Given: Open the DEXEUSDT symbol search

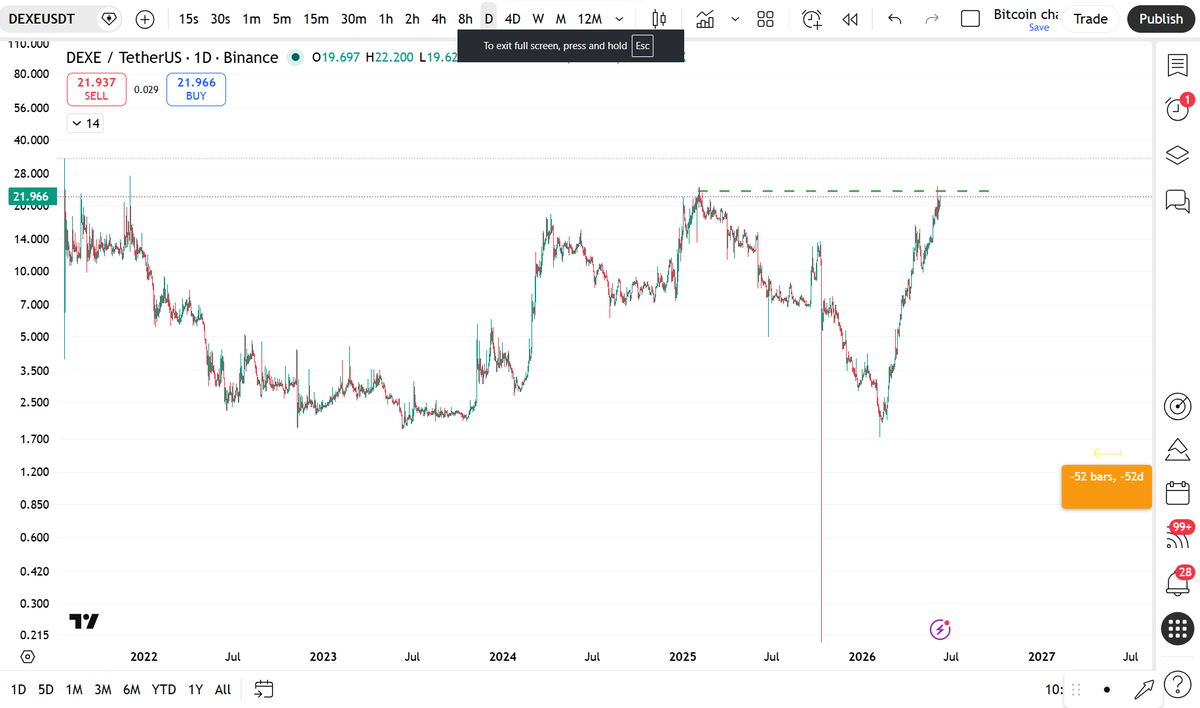Looking at the screenshot, I should [42, 19].
